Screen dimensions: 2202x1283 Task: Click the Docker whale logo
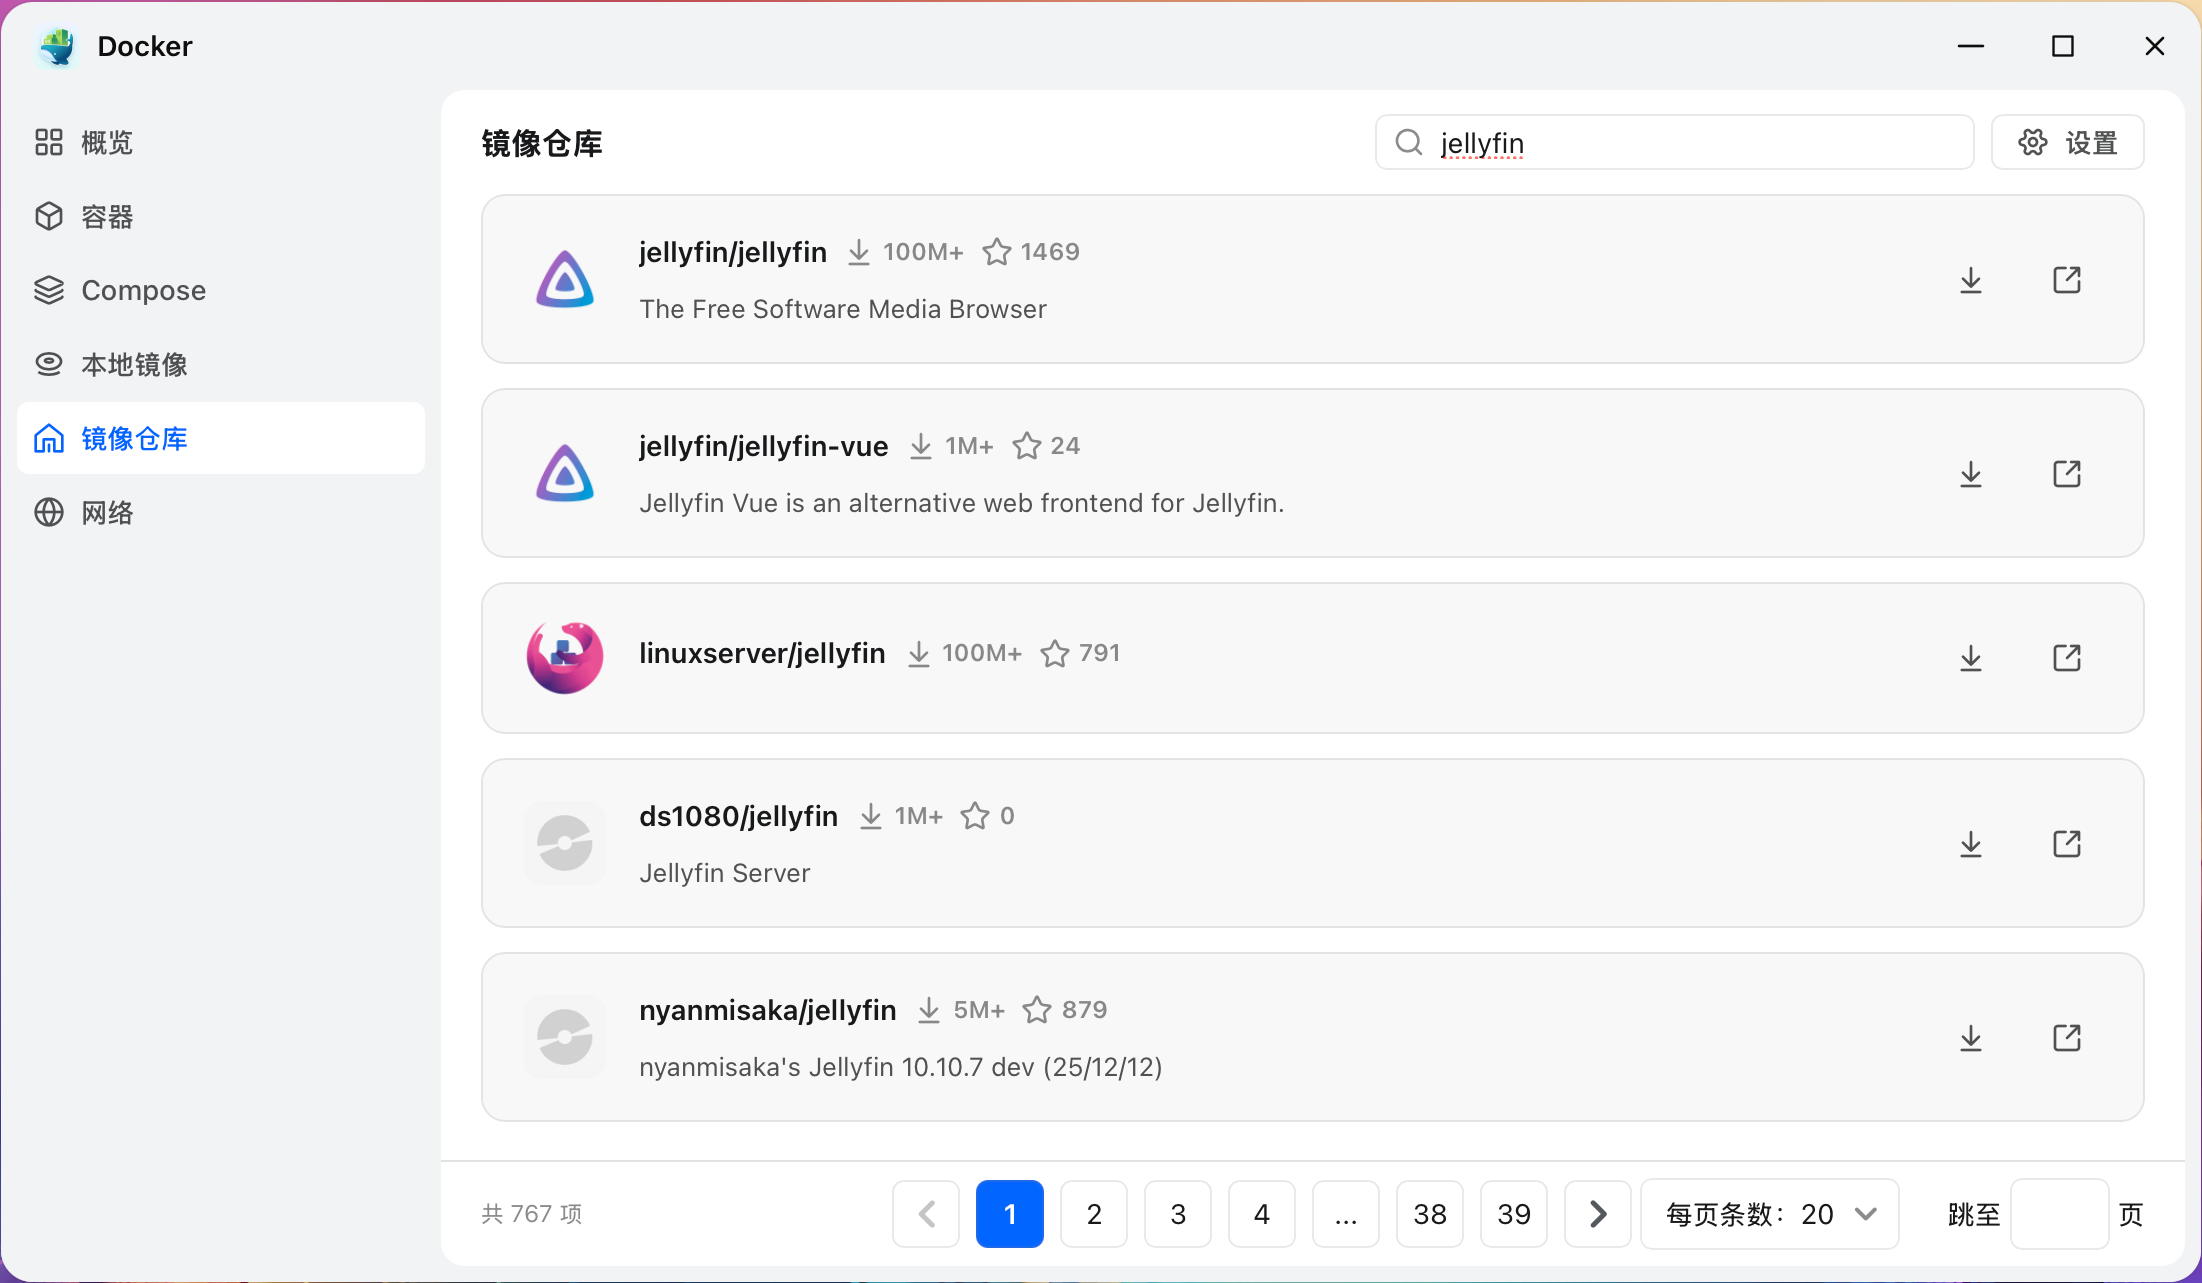(57, 46)
